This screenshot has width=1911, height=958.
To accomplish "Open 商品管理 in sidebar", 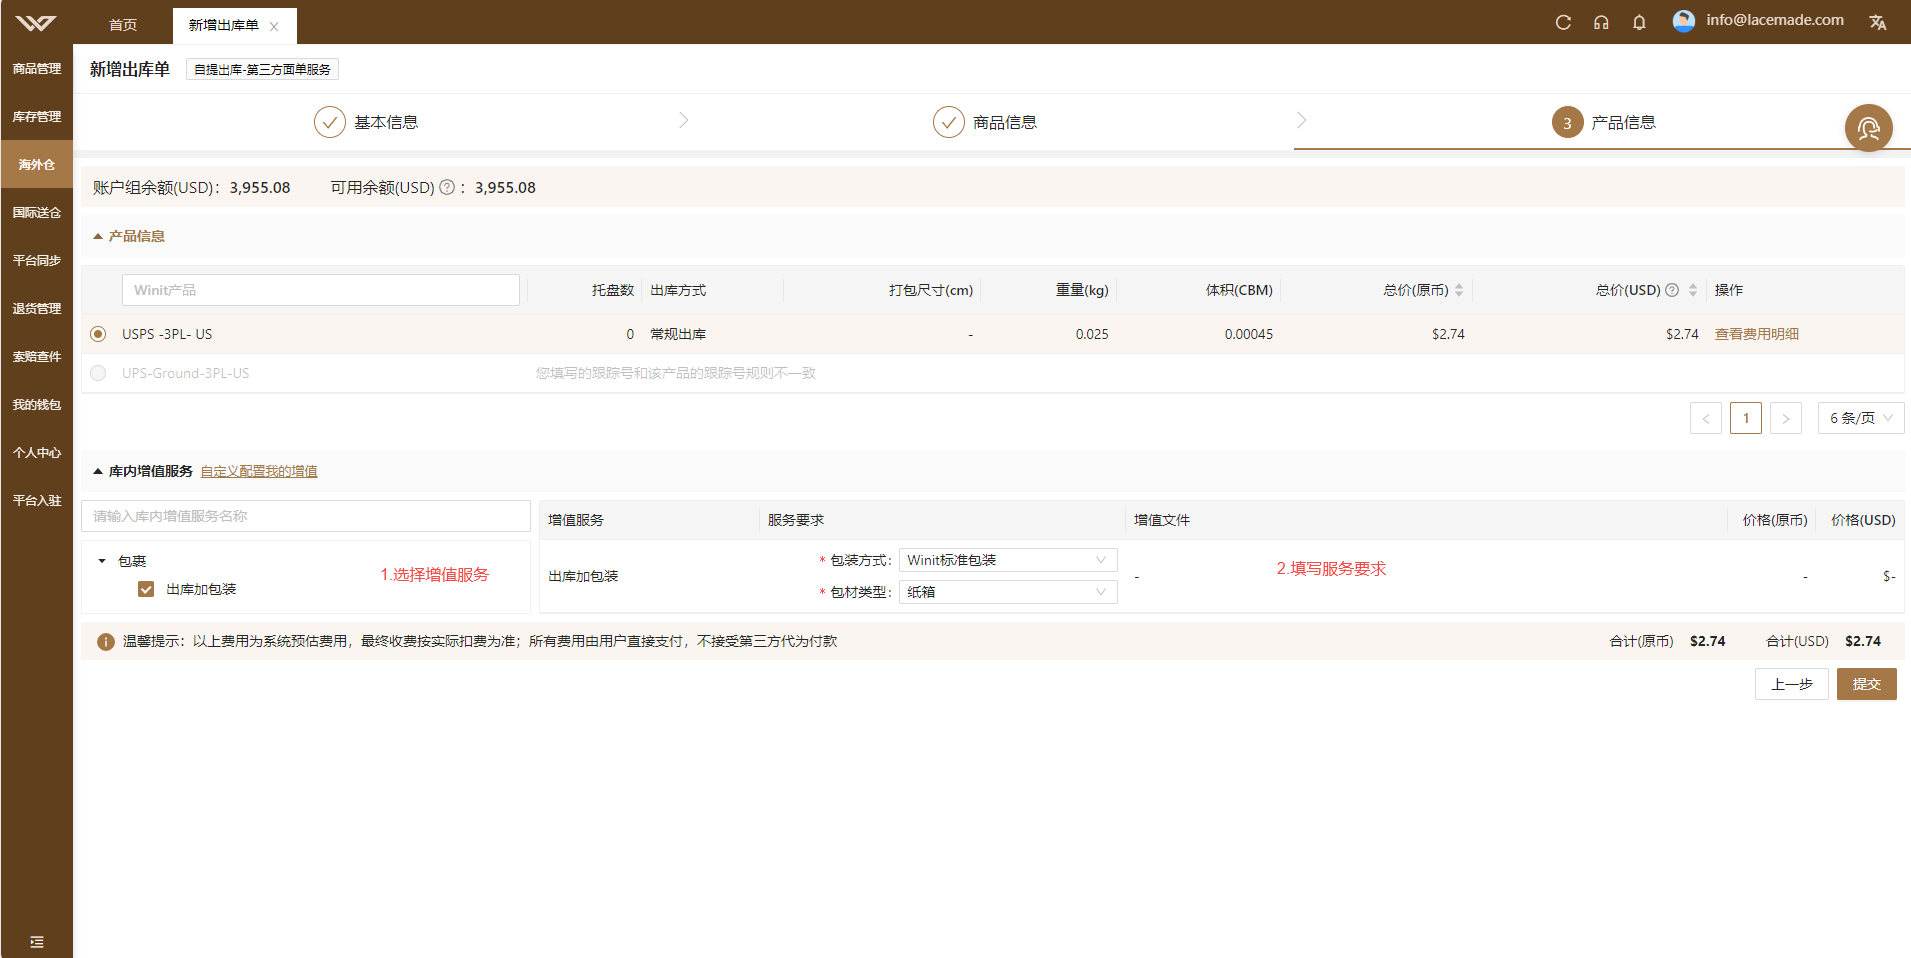I will tap(37, 68).
